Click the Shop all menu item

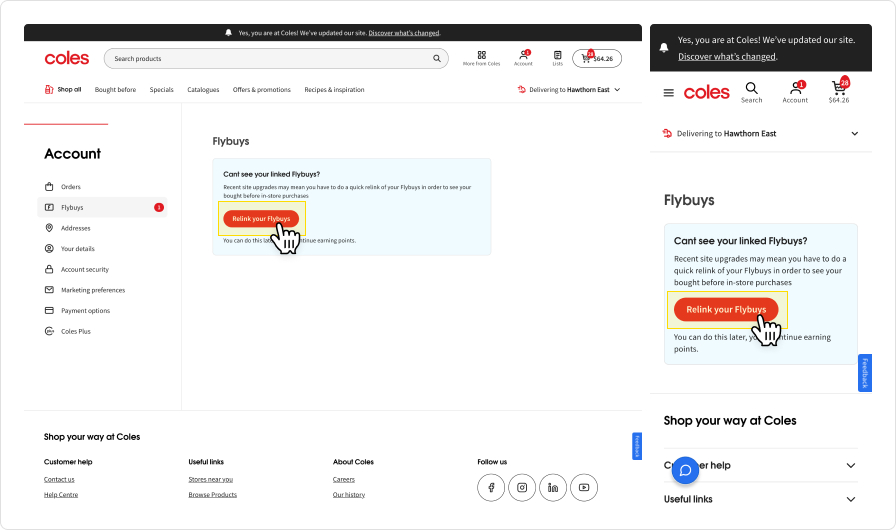(x=63, y=90)
